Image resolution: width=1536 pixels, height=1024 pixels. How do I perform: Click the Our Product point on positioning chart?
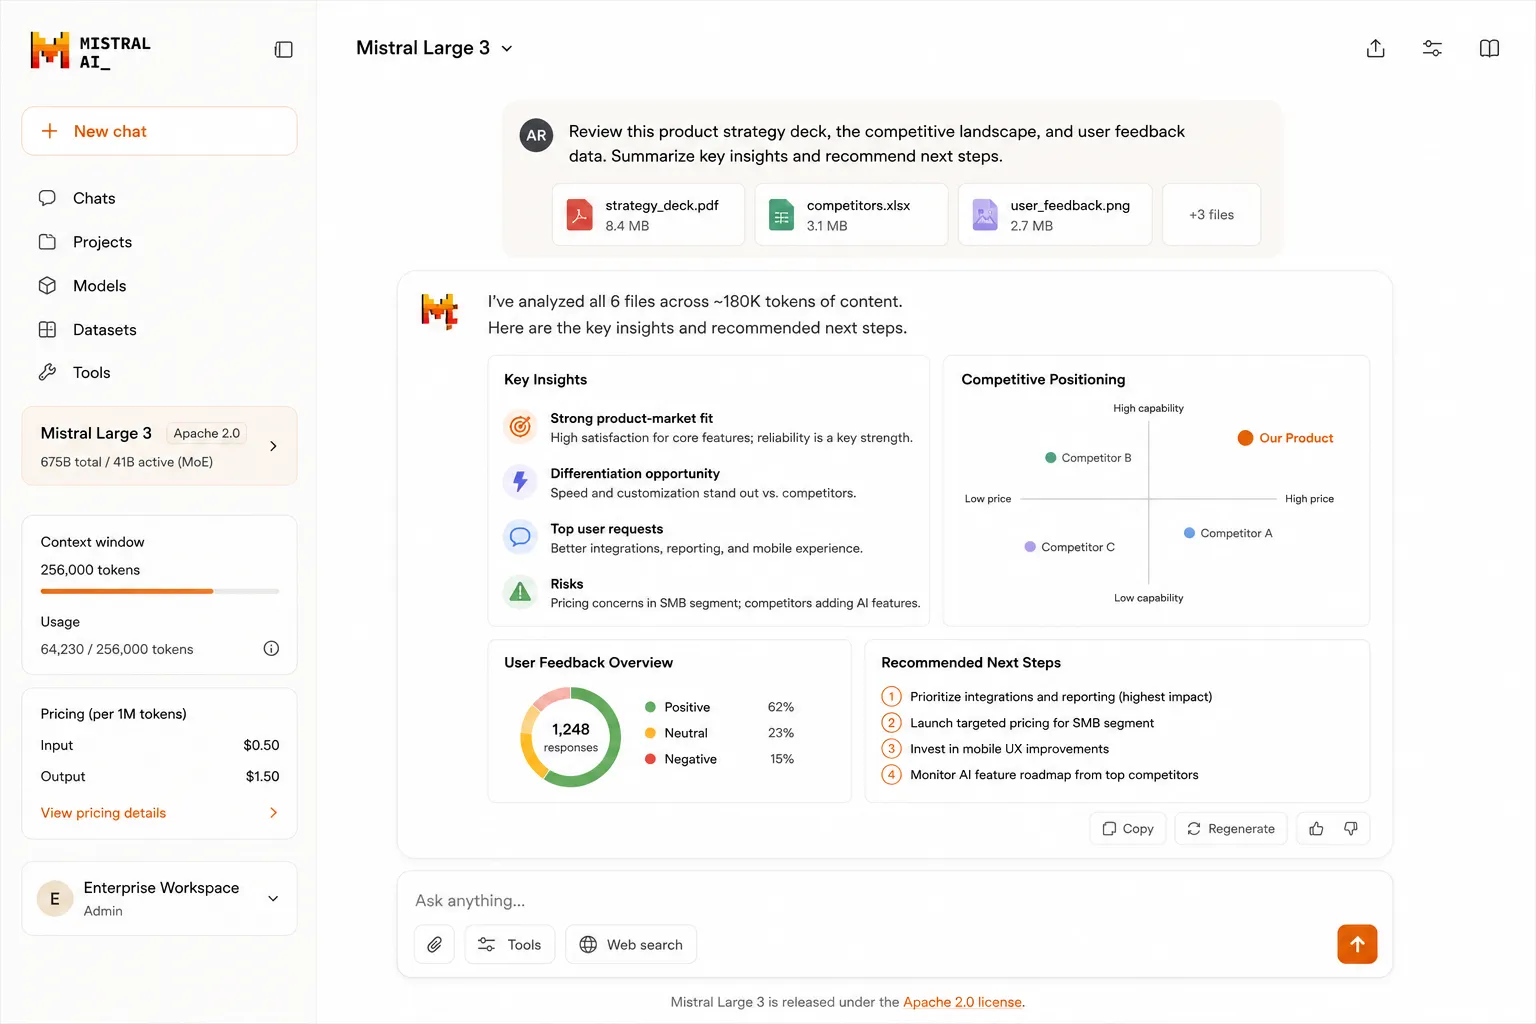(x=1245, y=438)
